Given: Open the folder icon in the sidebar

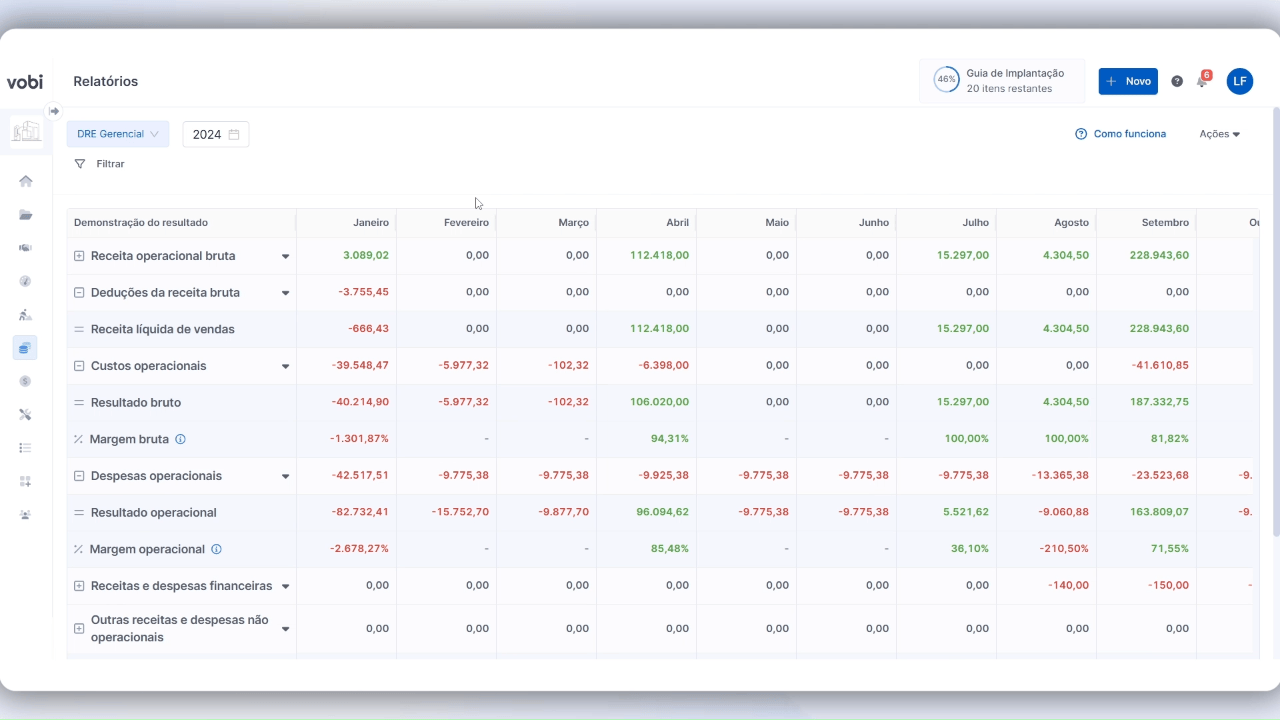Looking at the screenshot, I should point(26,215).
